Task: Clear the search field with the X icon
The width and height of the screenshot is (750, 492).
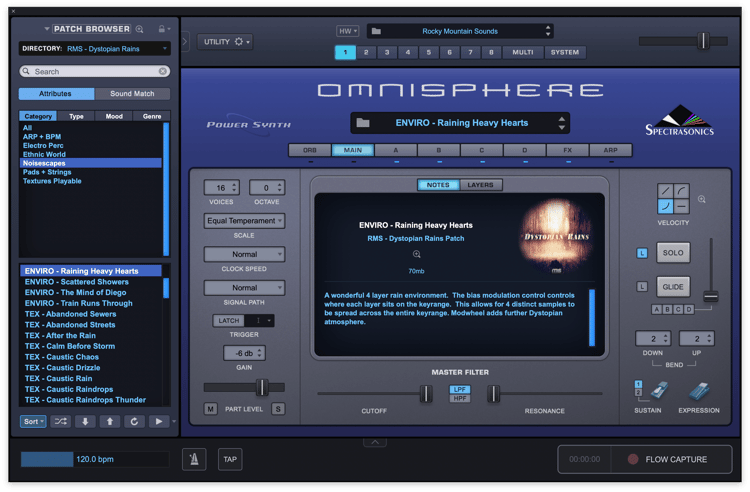Action: pos(163,71)
